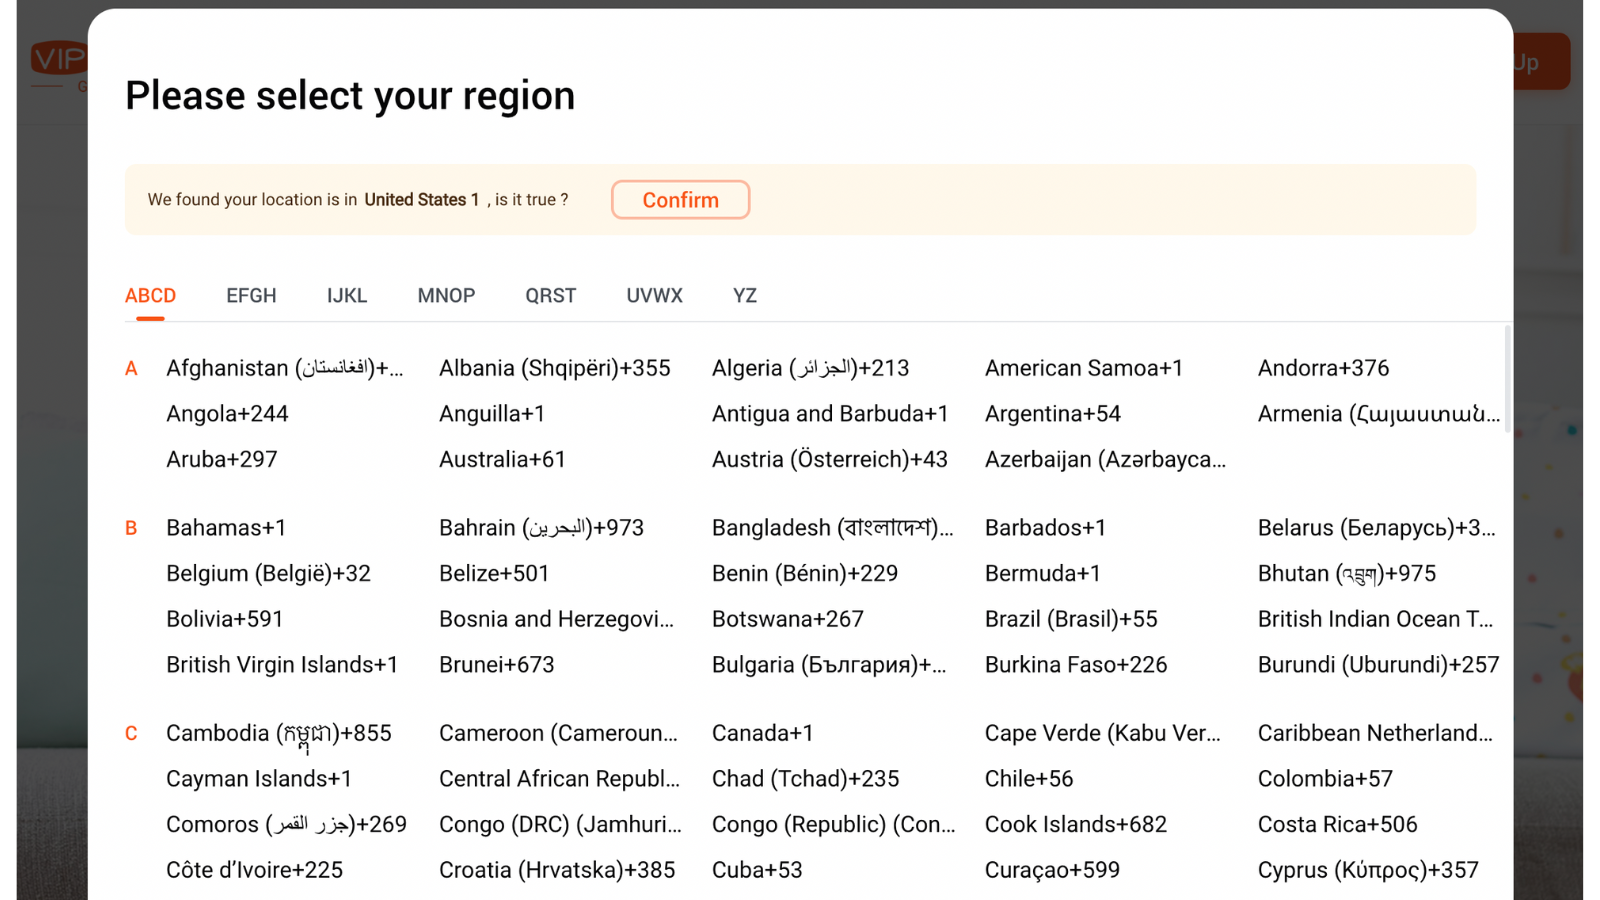Screen dimensions: 1600x900
Task: Select Croatia (Hrvatska) +385
Action: click(557, 872)
